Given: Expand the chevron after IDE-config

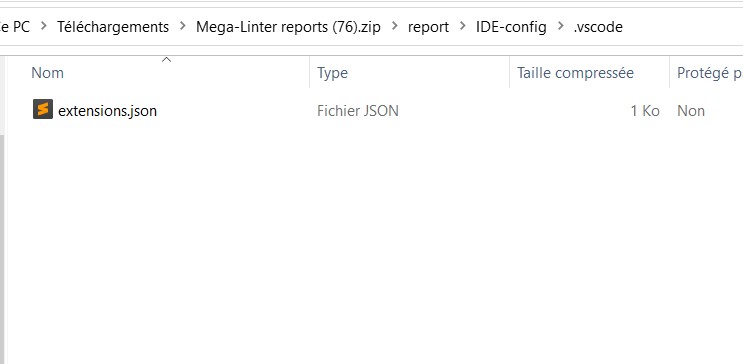Looking at the screenshot, I should coord(560,27).
